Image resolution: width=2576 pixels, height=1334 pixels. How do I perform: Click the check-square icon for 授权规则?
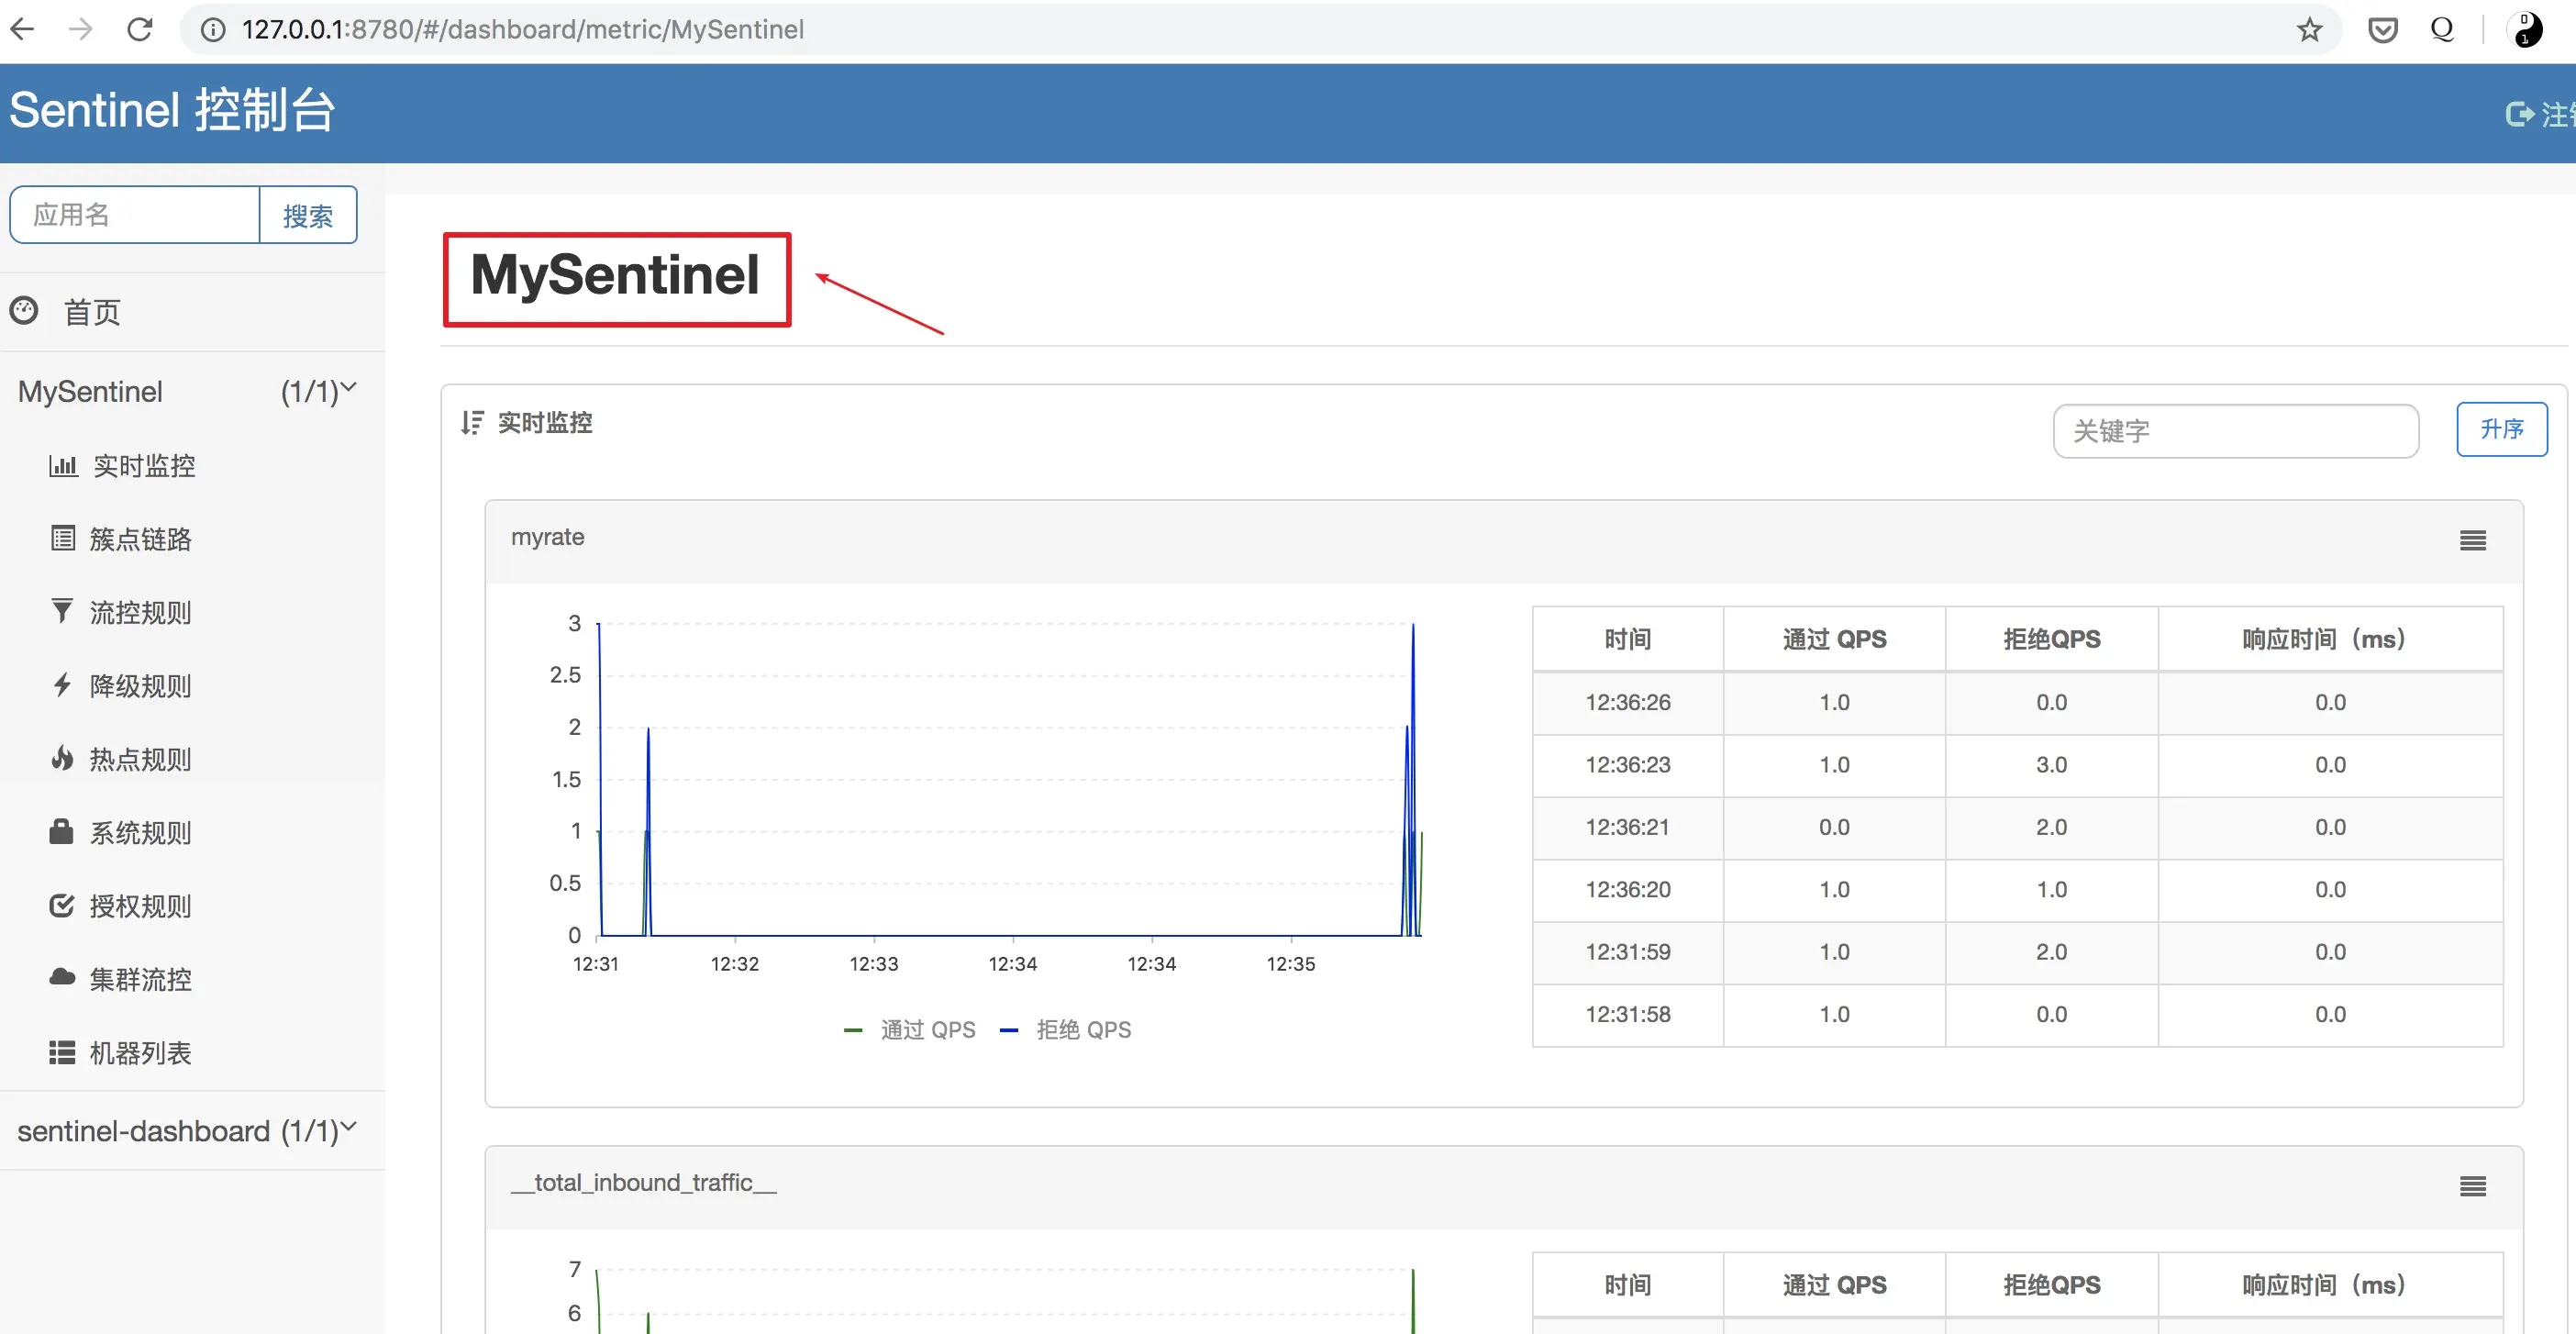pyautogui.click(x=62, y=905)
